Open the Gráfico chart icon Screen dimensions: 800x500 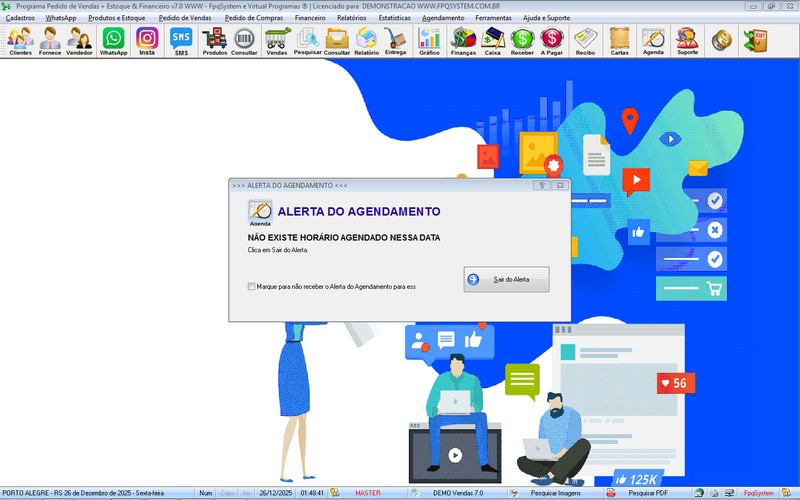point(429,41)
